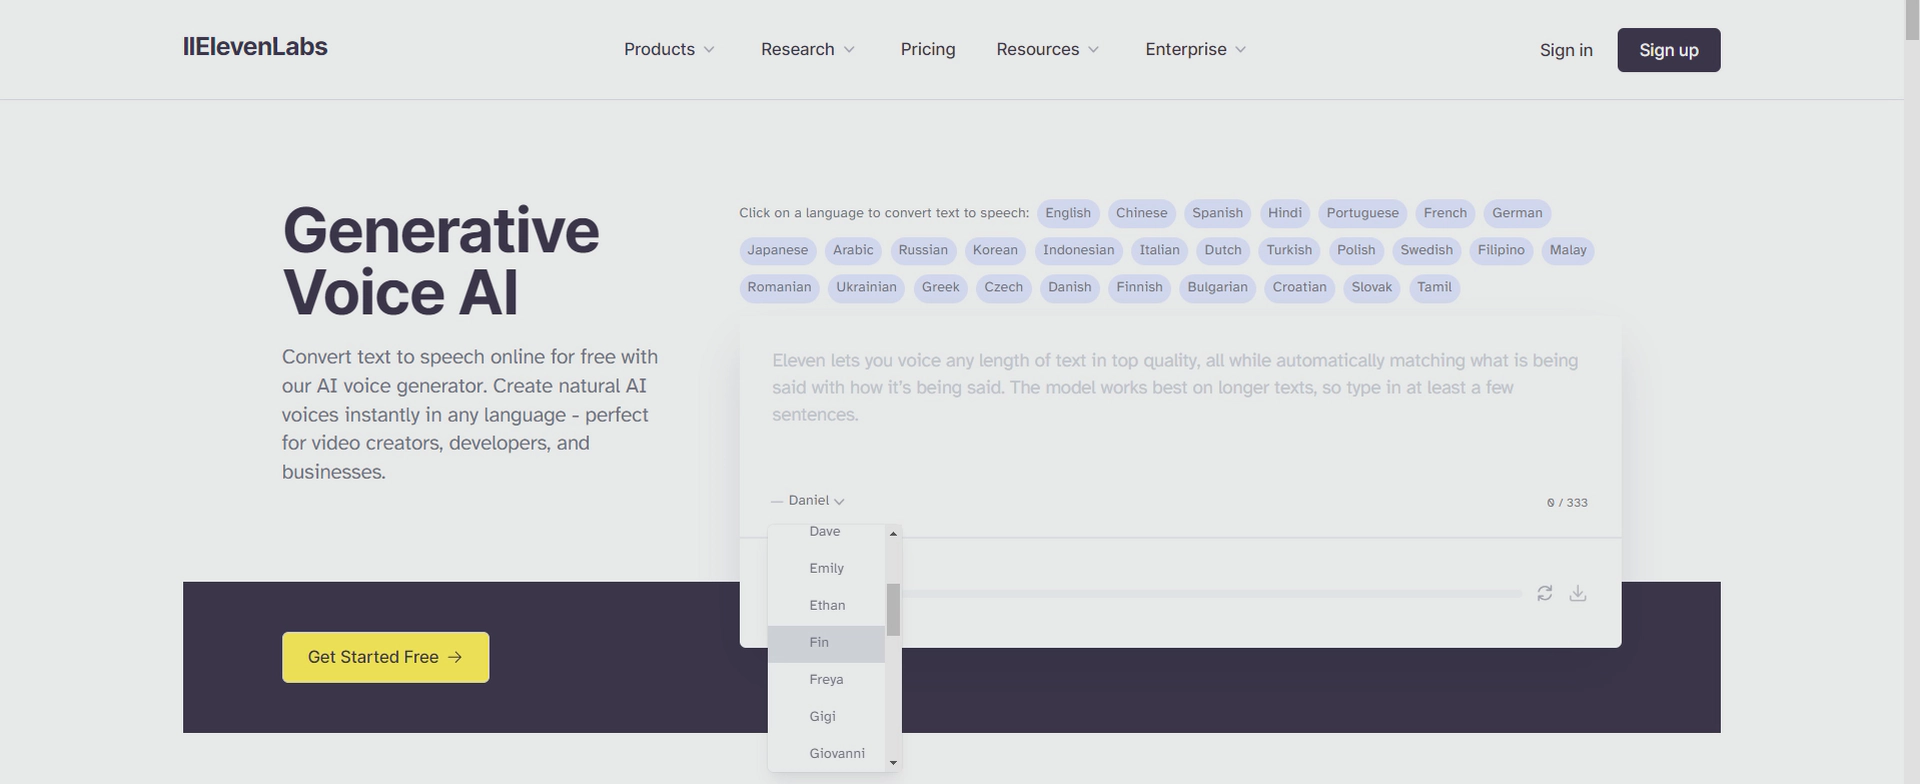Image resolution: width=1920 pixels, height=784 pixels.
Task: Choose the German language chip
Action: pos(1517,213)
